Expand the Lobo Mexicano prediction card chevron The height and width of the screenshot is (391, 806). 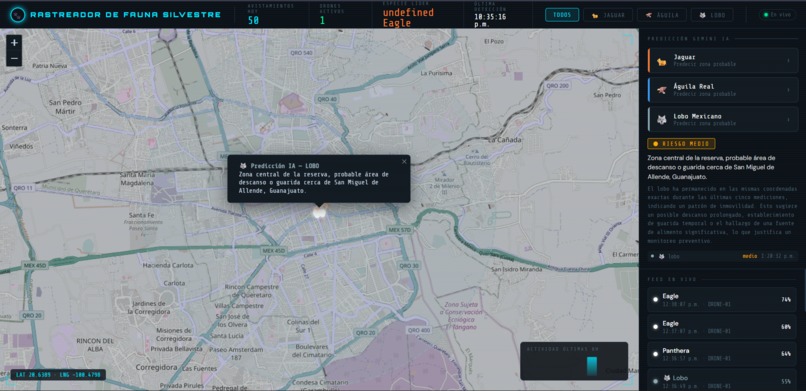[789, 119]
